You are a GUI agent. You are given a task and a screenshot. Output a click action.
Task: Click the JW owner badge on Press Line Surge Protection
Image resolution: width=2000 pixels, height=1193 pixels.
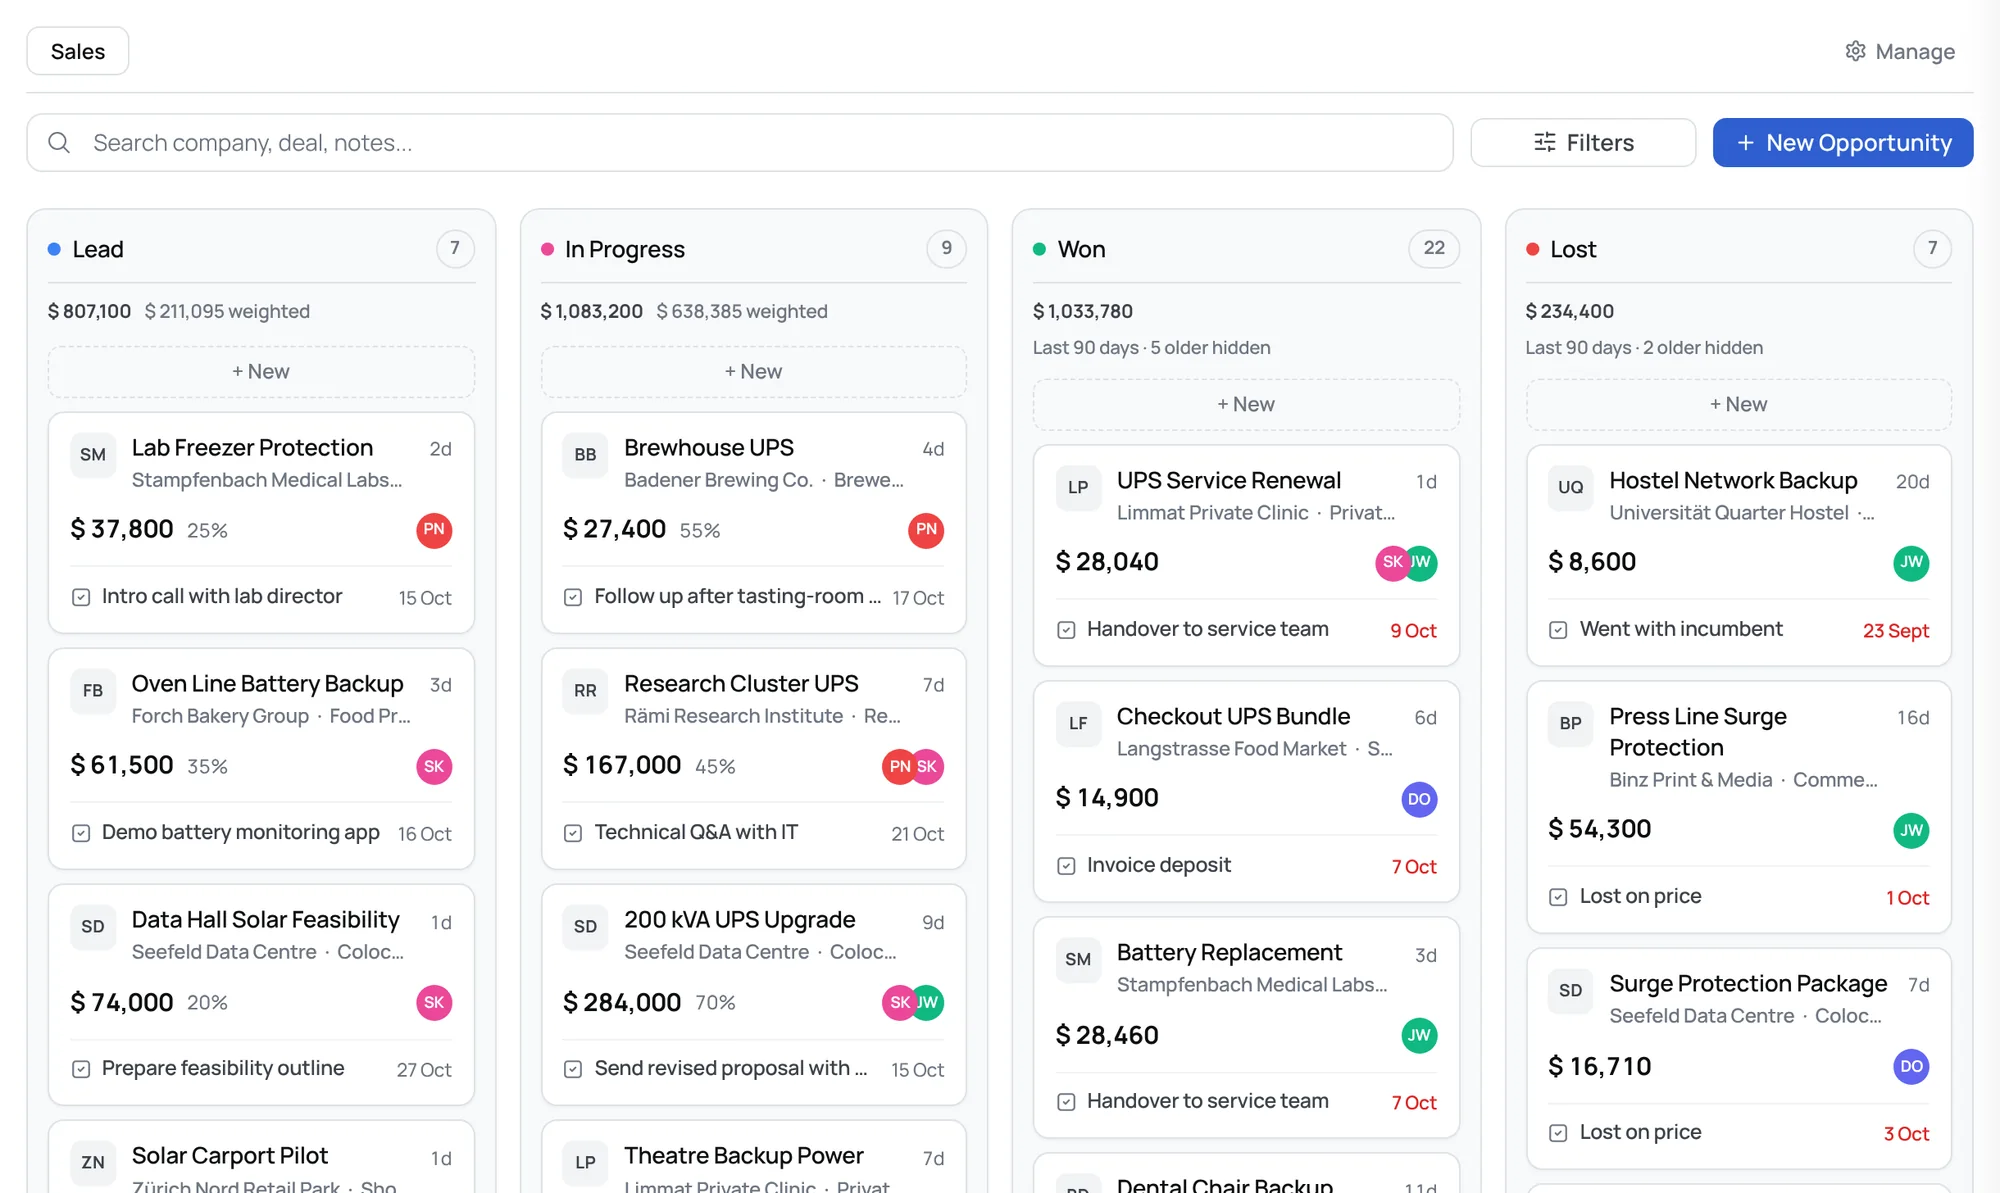[x=1911, y=830]
